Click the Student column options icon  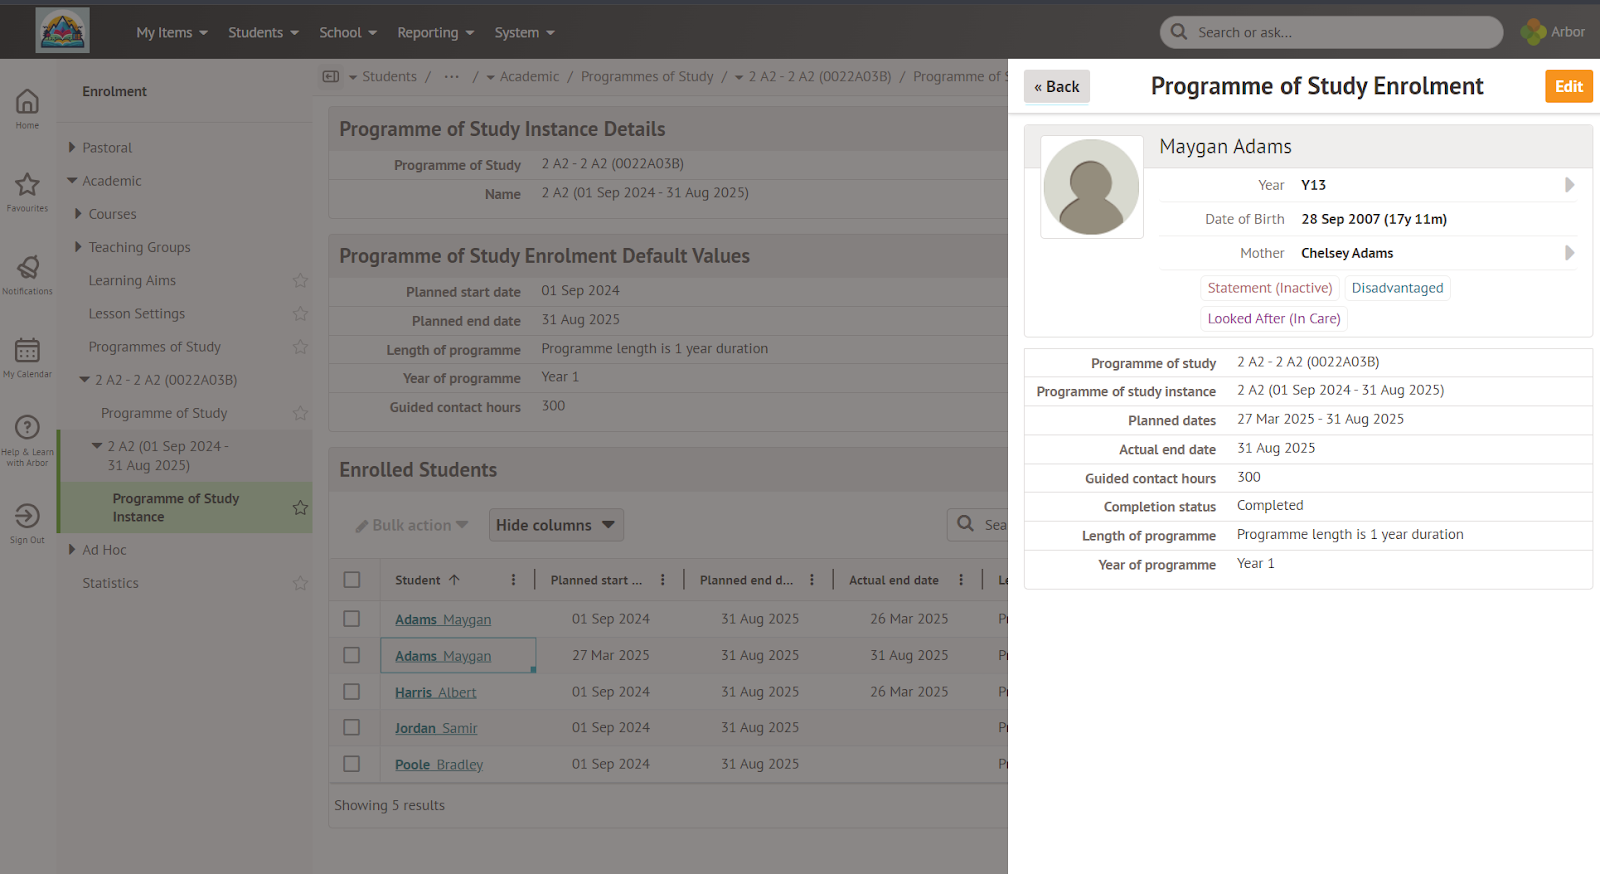point(514,580)
